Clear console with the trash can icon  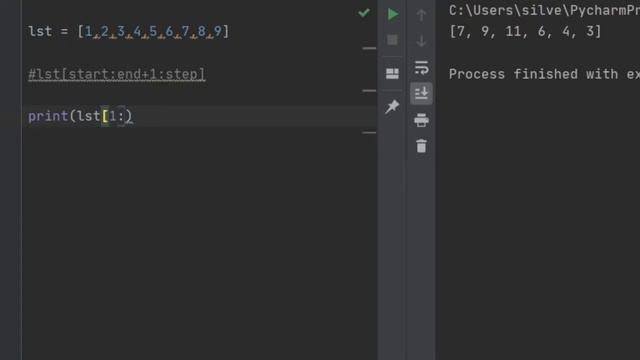pyautogui.click(x=421, y=146)
